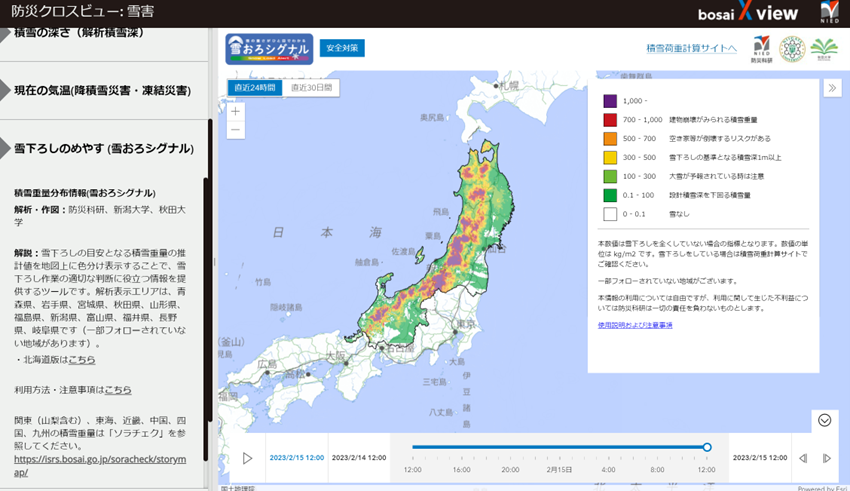
Task: Zoom out the map with minus button
Action: coord(236,130)
